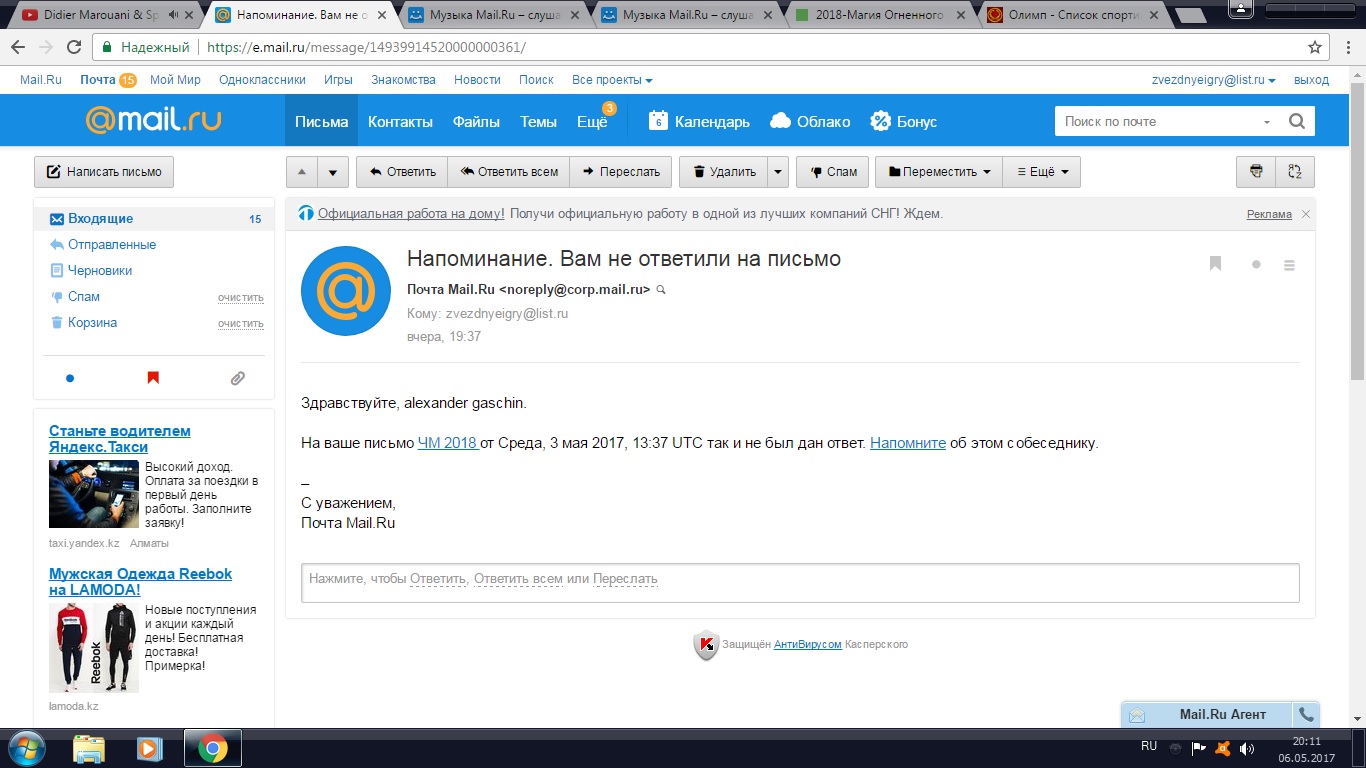This screenshot has width=1366, height=768.
Task: Click Ответить всем button
Action: click(508, 172)
